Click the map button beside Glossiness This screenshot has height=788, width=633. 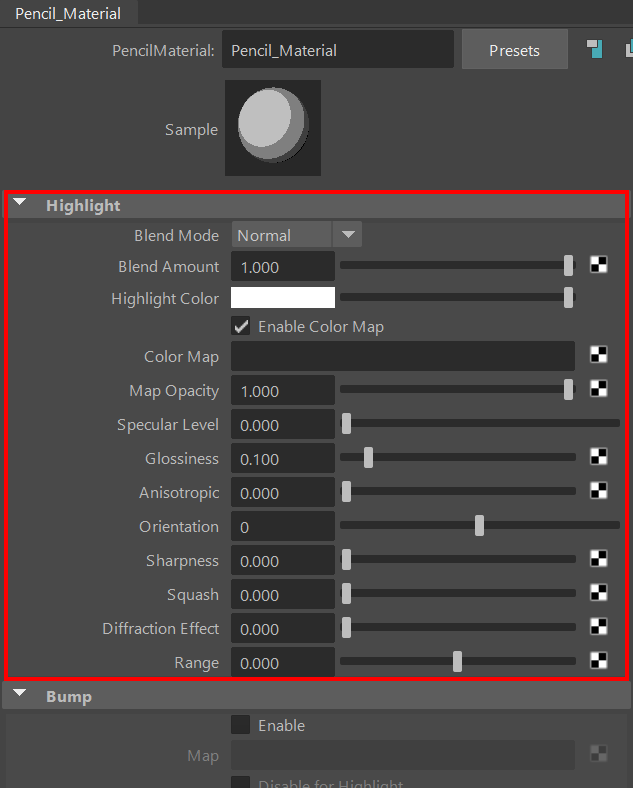[598, 457]
